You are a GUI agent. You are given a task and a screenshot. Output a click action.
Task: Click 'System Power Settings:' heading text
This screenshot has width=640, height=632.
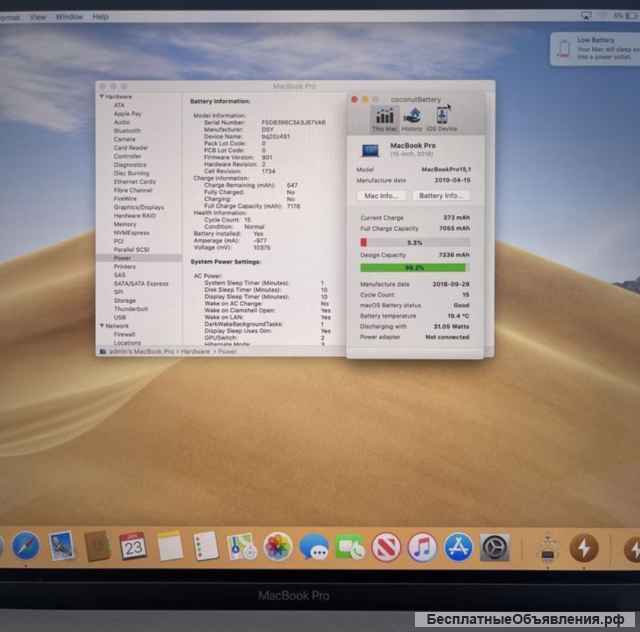[x=225, y=262]
